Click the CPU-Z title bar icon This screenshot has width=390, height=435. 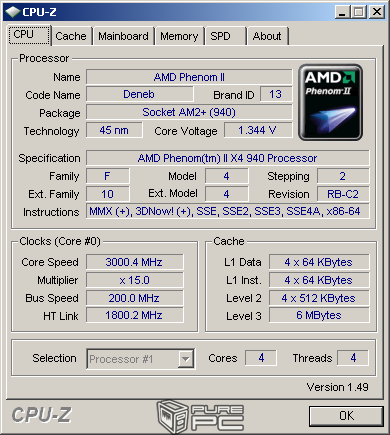point(13,12)
